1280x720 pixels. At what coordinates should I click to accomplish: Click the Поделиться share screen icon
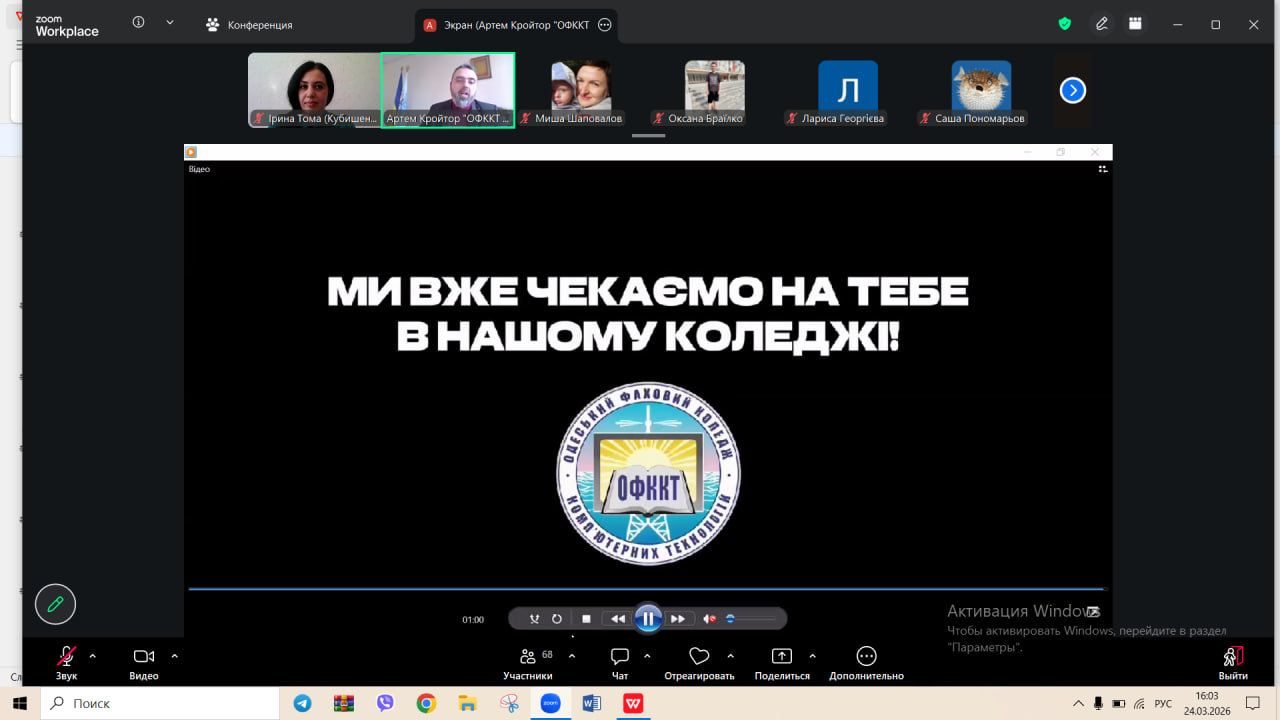click(x=781, y=657)
